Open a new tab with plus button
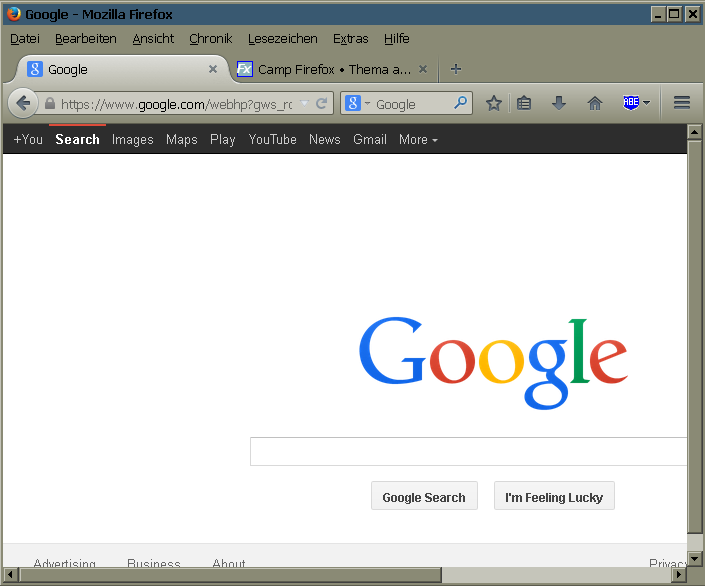The height and width of the screenshot is (586, 705). [x=455, y=69]
